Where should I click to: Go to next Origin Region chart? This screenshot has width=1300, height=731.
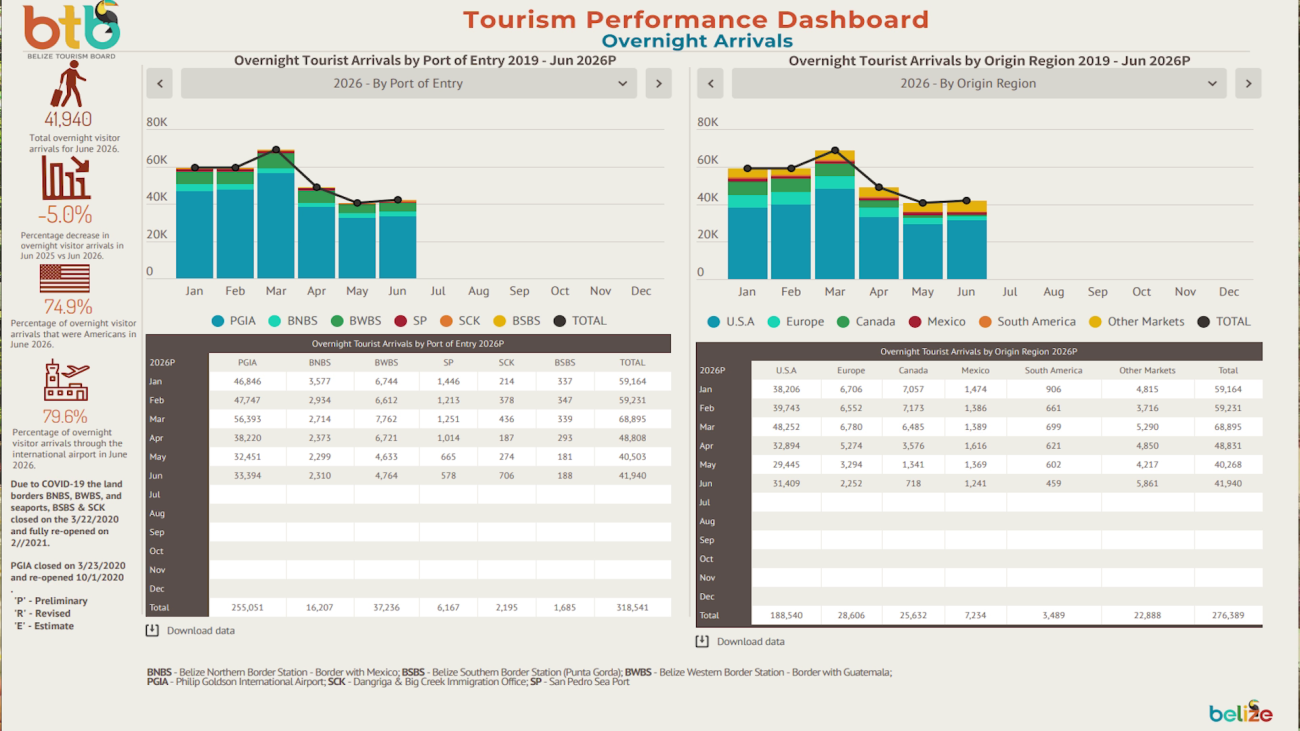point(1248,83)
